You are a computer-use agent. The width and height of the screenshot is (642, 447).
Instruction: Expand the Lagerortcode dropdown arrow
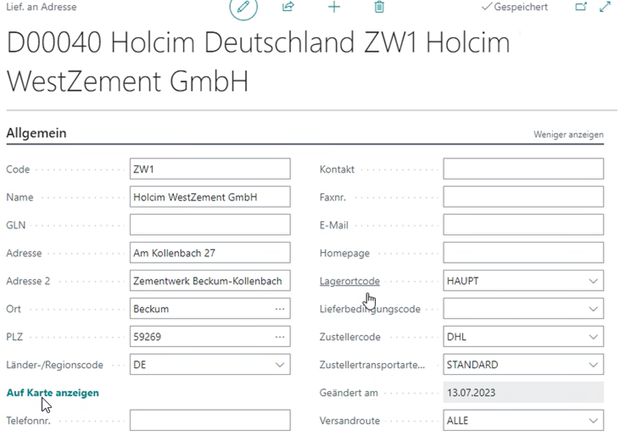coord(593,281)
